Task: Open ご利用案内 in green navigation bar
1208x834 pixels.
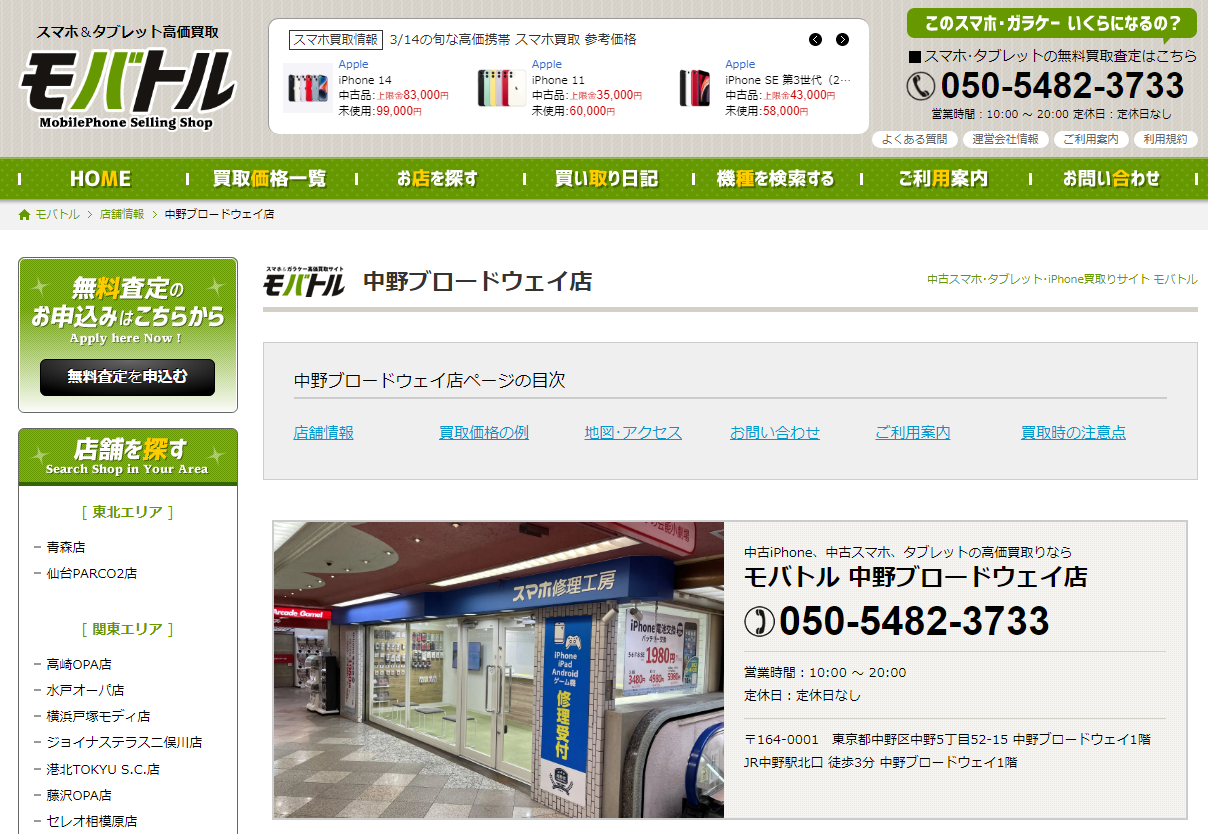Action: coord(942,179)
